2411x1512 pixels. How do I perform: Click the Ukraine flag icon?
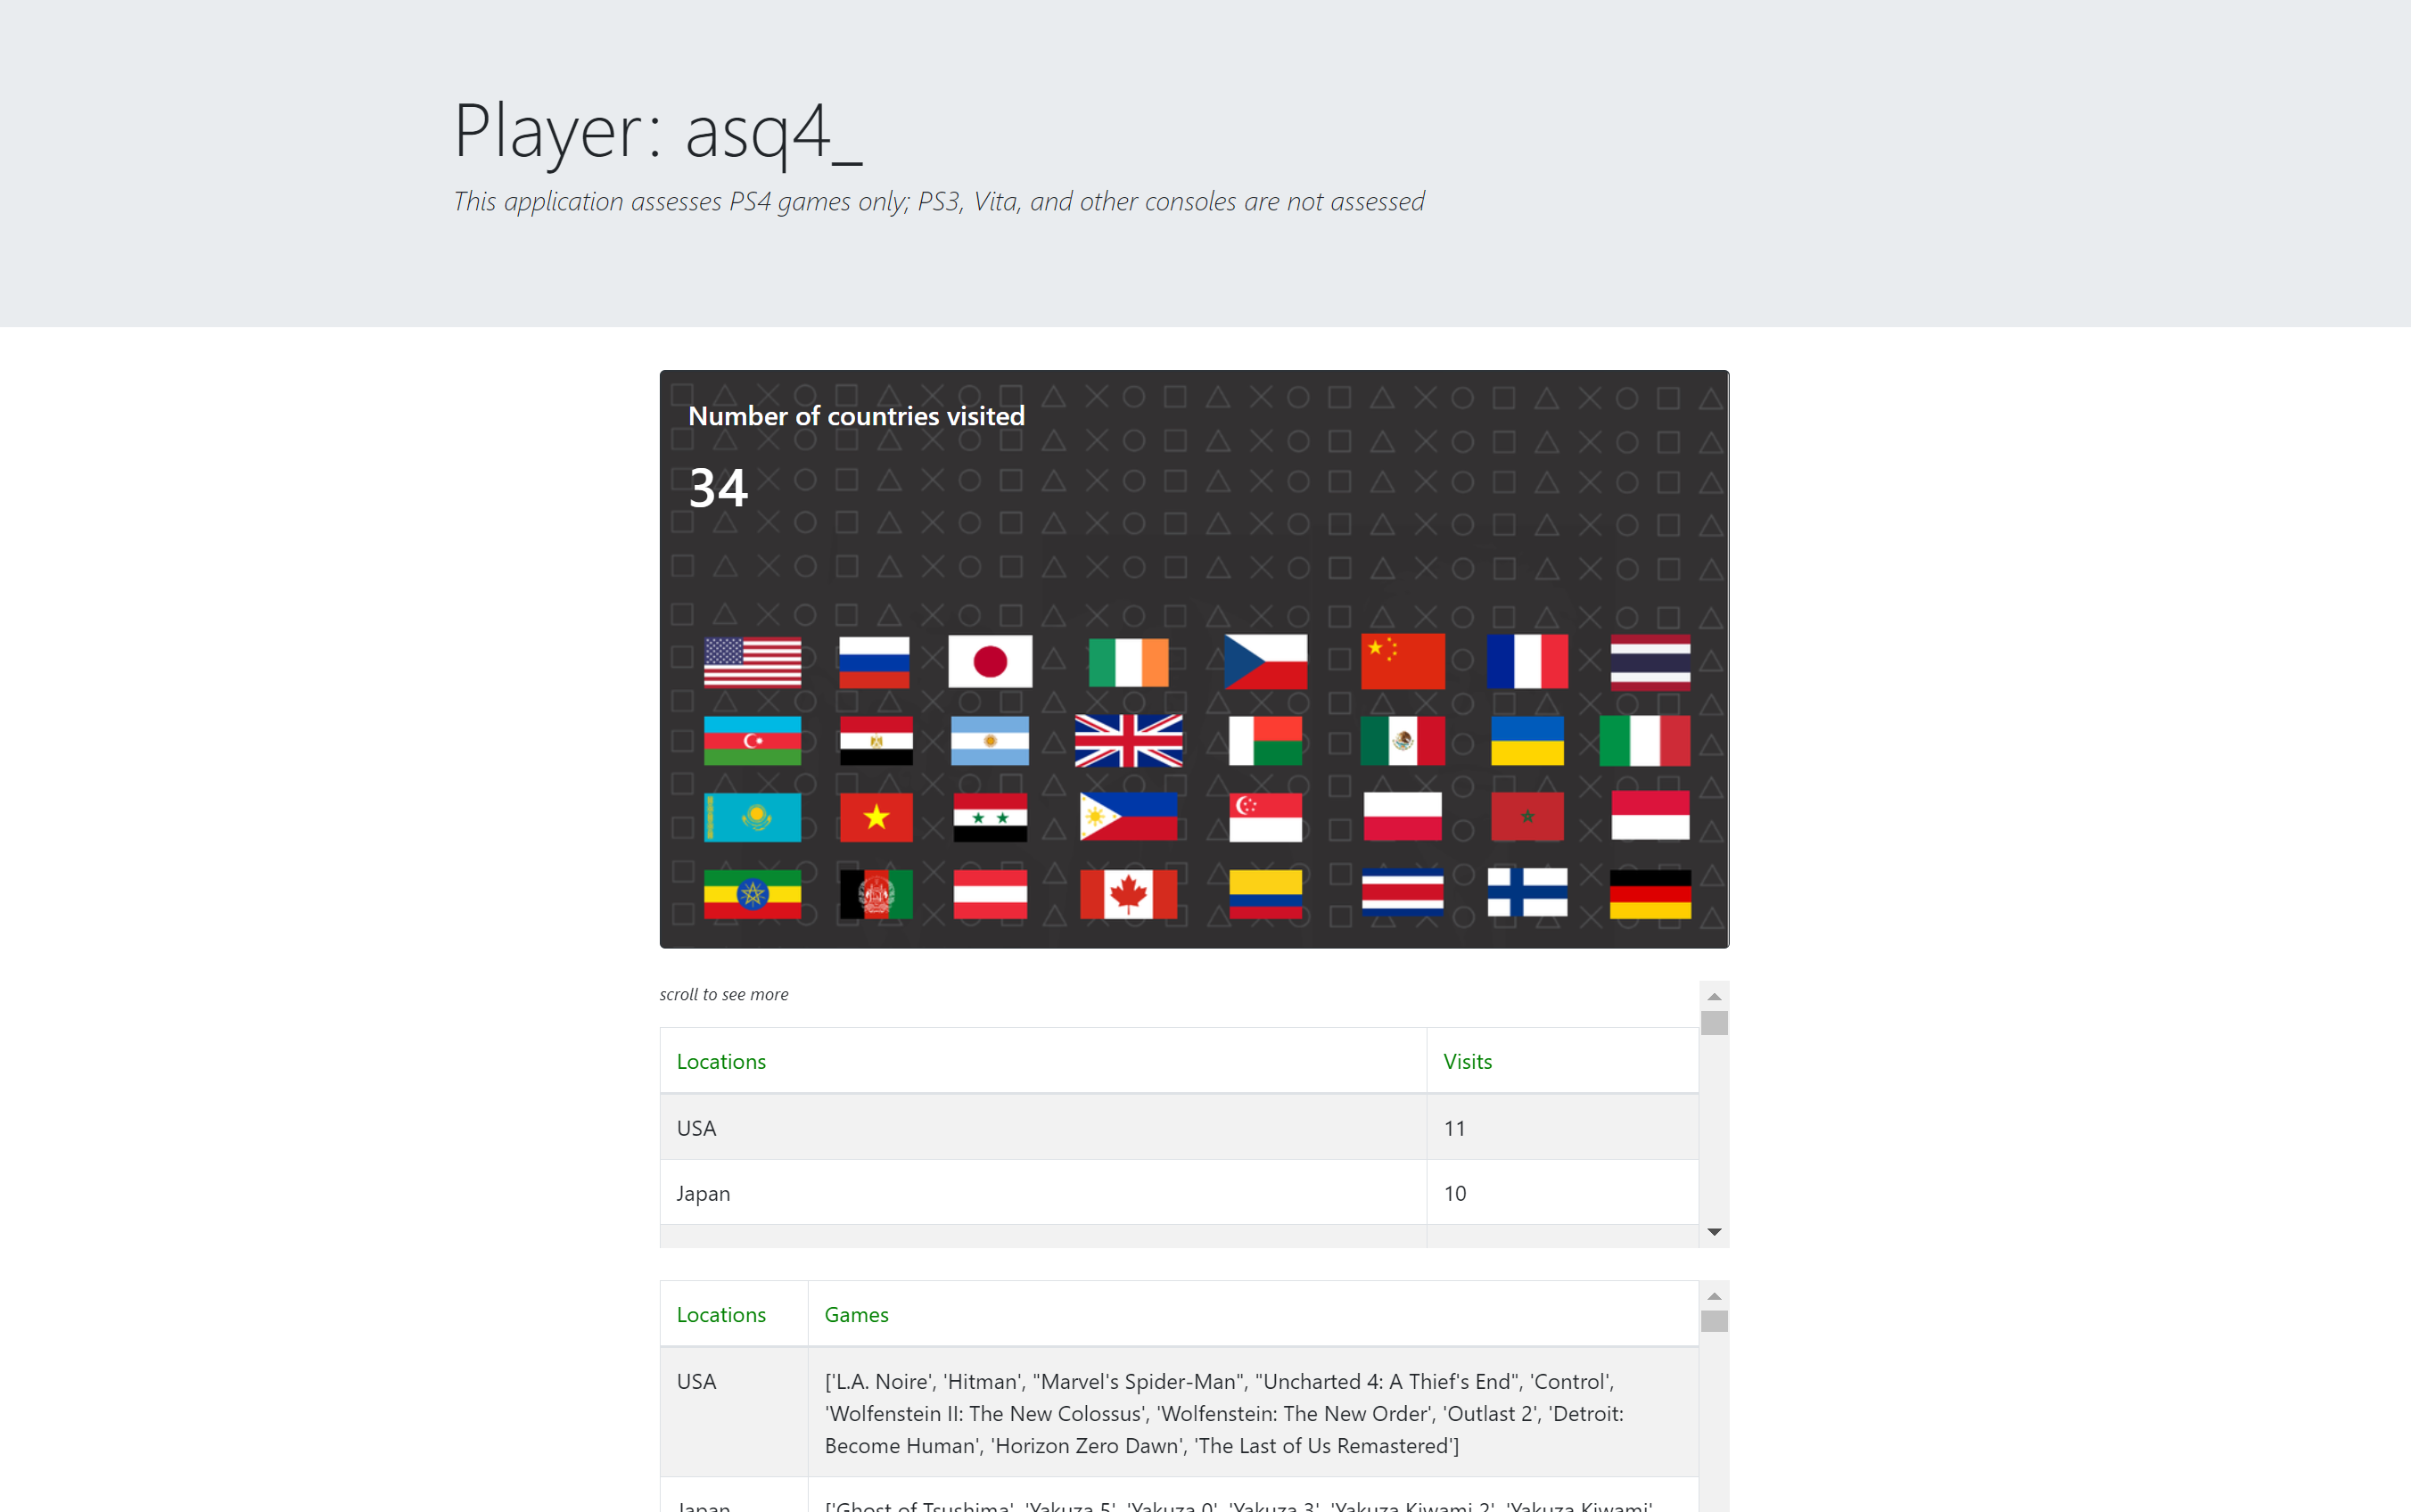tap(1527, 740)
